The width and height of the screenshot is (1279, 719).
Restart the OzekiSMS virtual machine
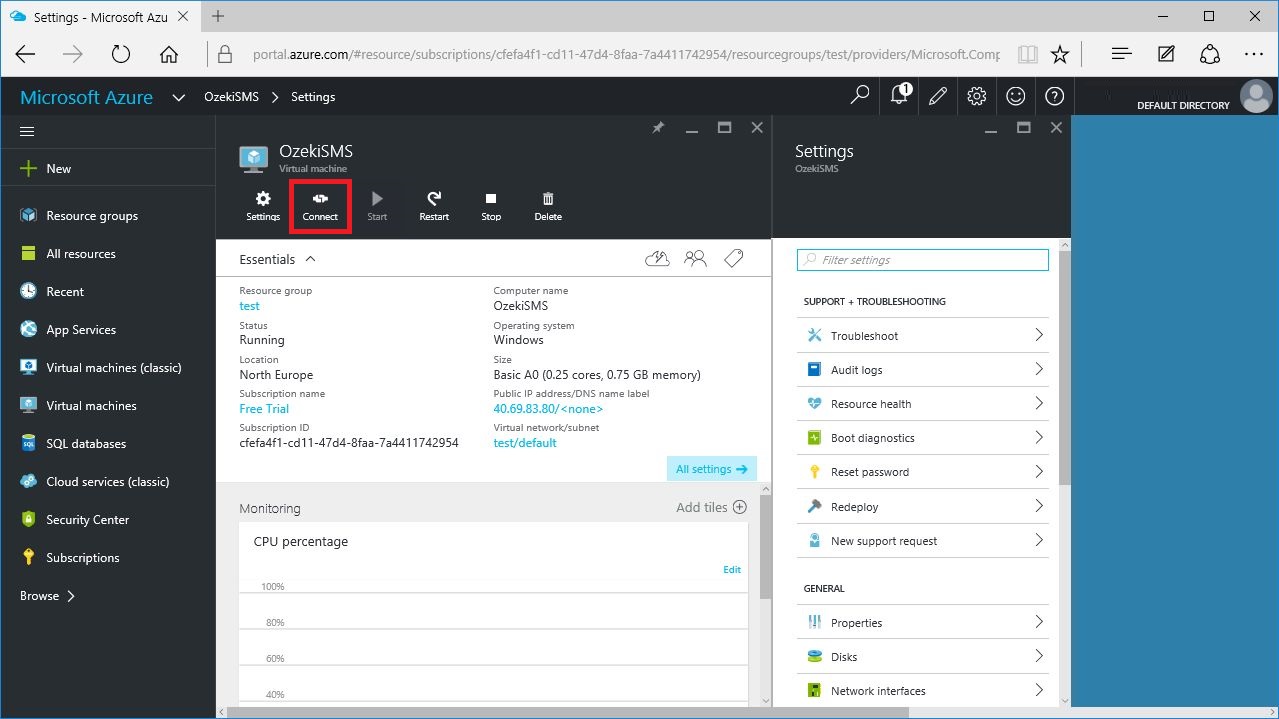(x=434, y=206)
